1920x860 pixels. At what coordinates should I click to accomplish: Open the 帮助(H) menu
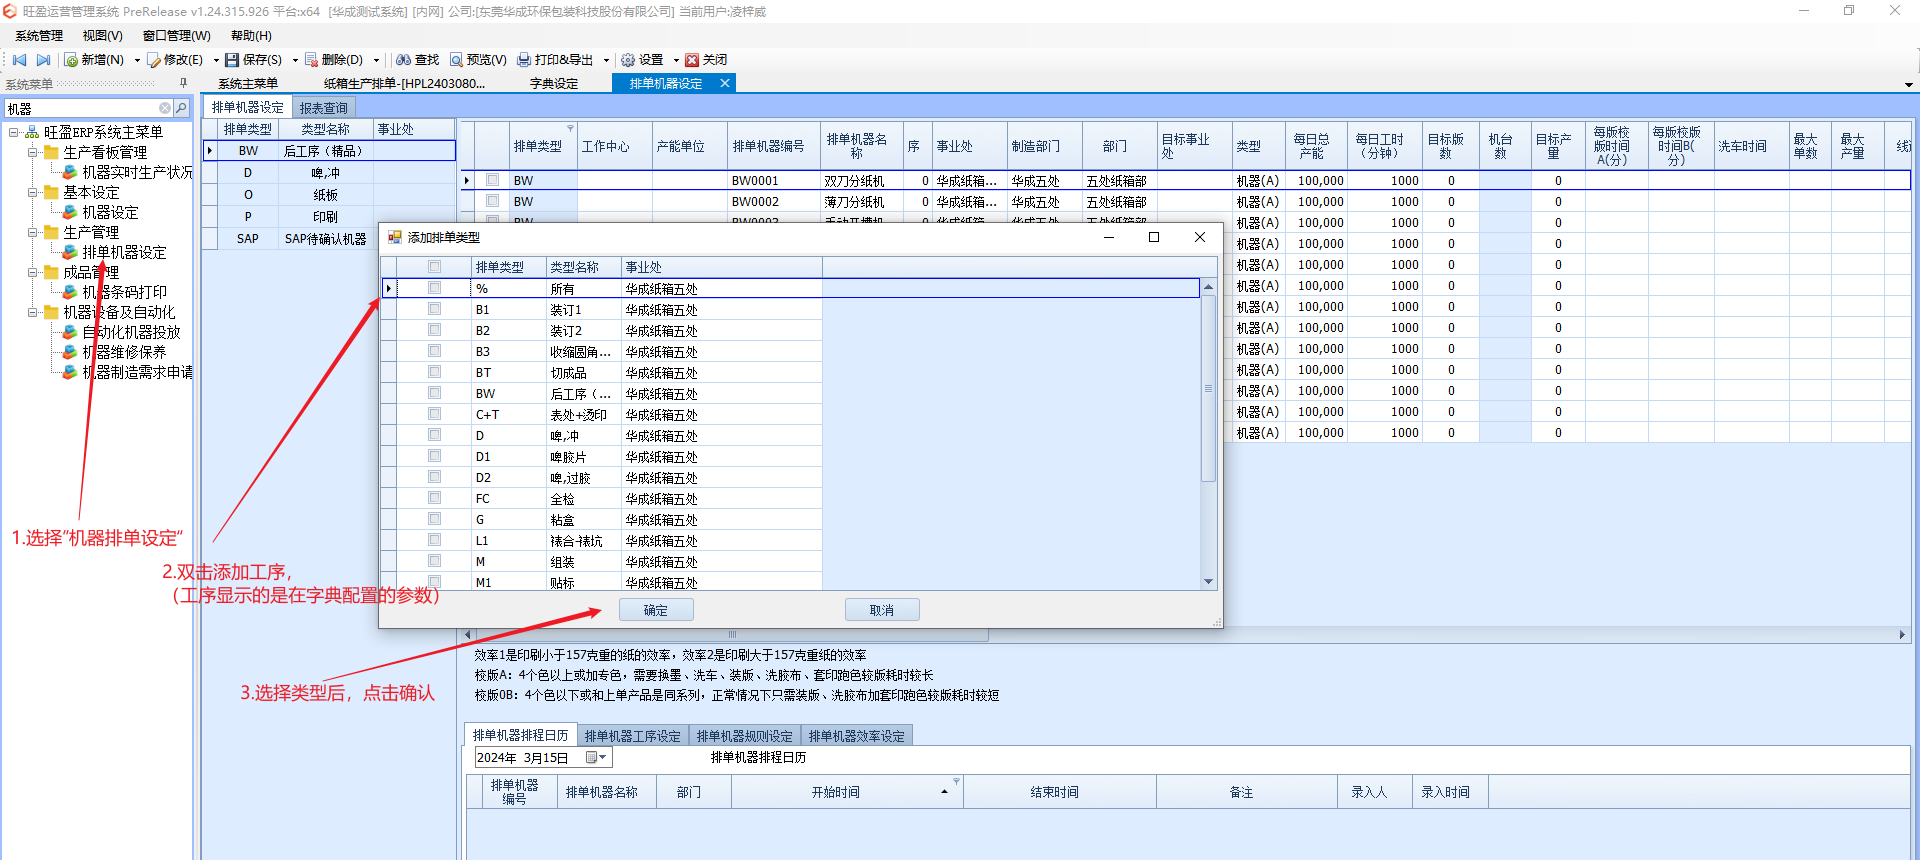click(251, 36)
